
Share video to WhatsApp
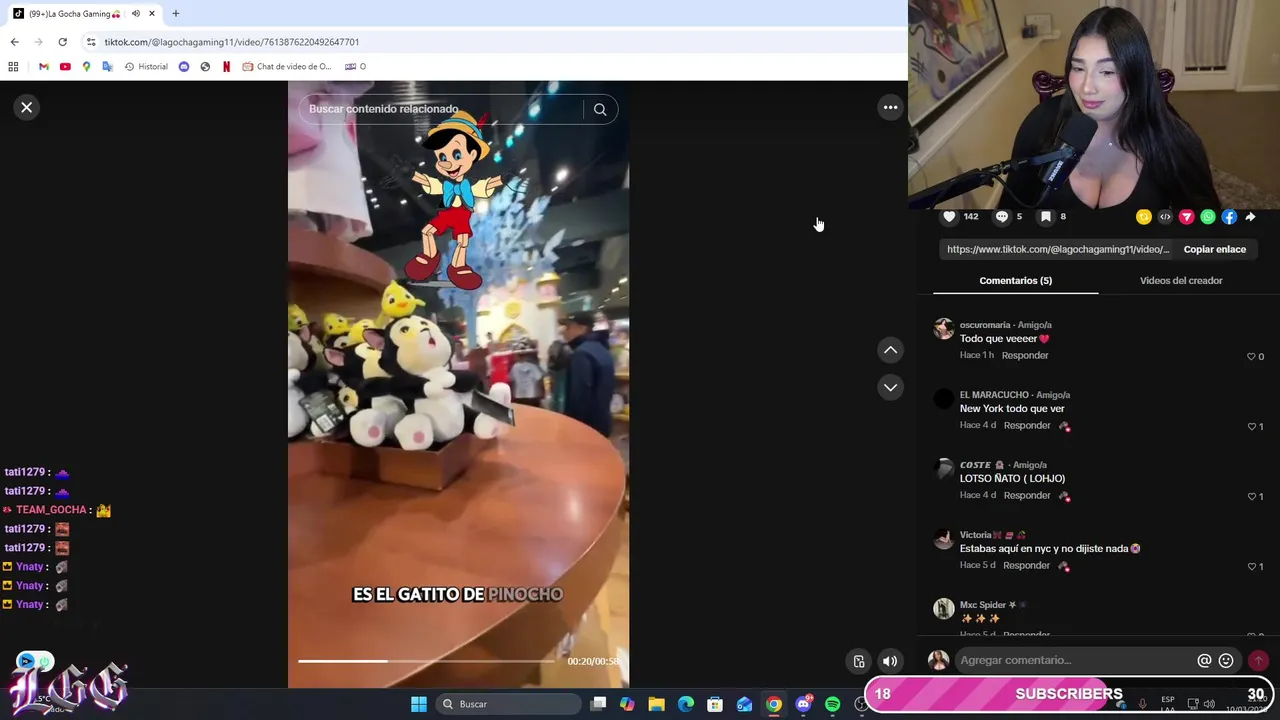[1208, 217]
